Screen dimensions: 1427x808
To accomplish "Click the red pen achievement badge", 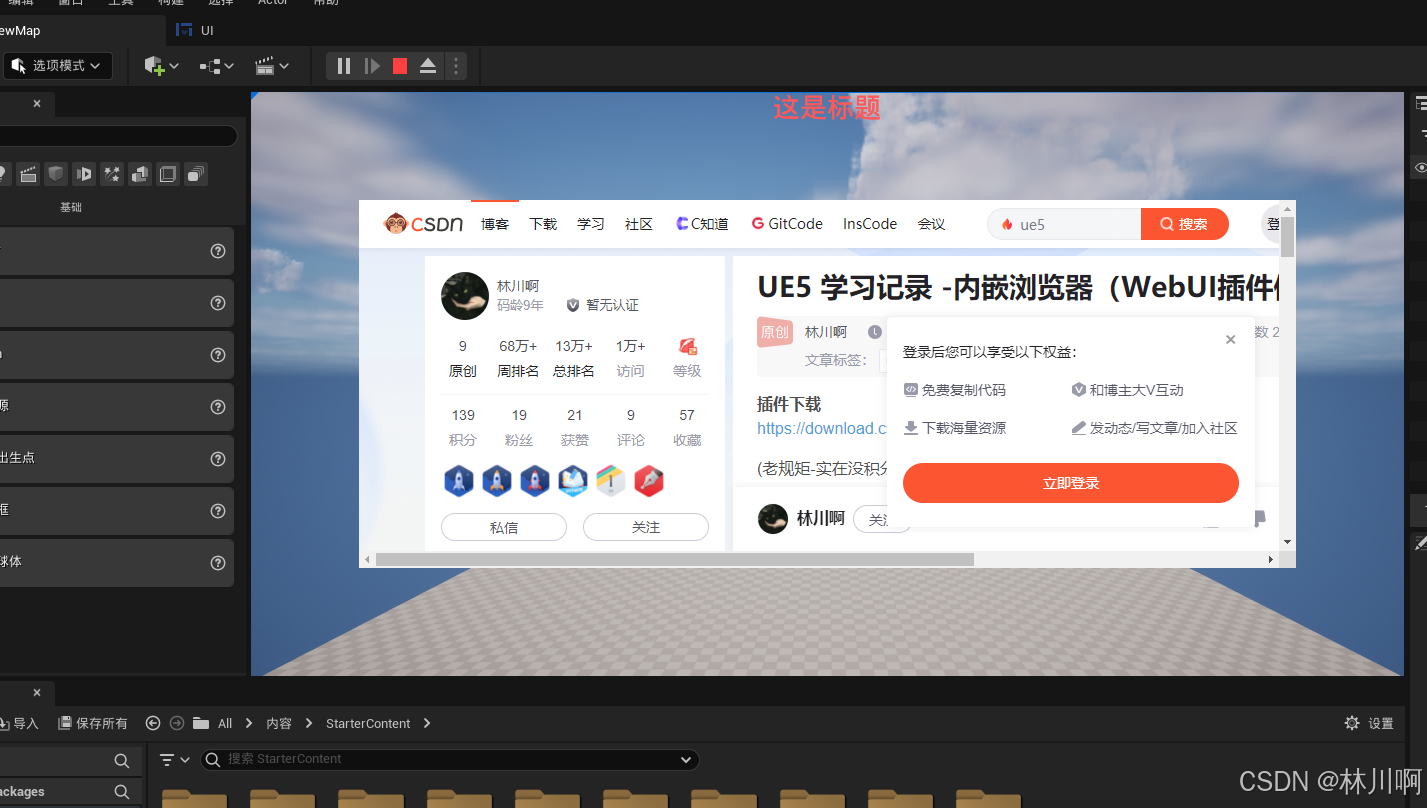I will (x=650, y=481).
